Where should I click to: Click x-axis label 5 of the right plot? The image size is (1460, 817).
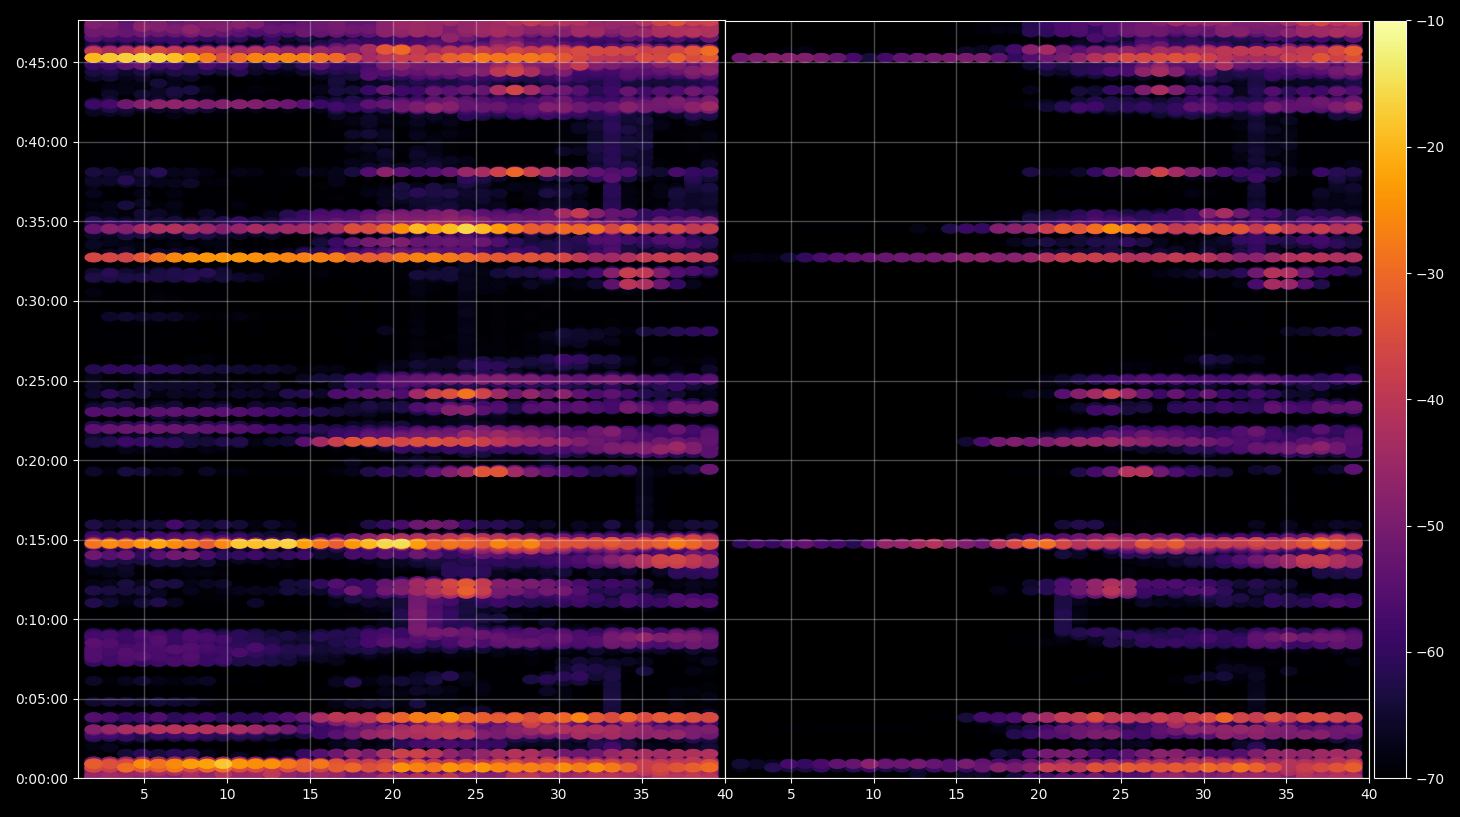(x=791, y=795)
